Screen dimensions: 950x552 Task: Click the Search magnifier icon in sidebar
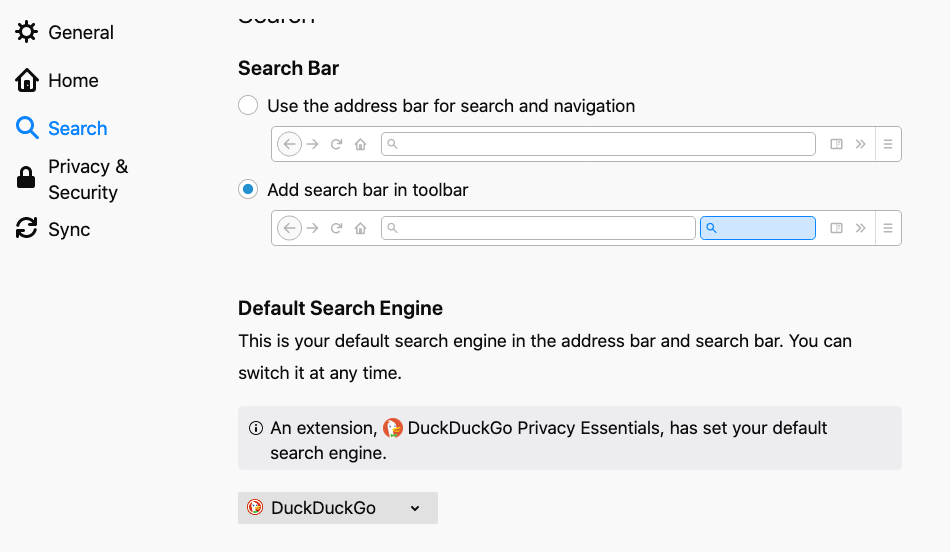click(x=26, y=128)
